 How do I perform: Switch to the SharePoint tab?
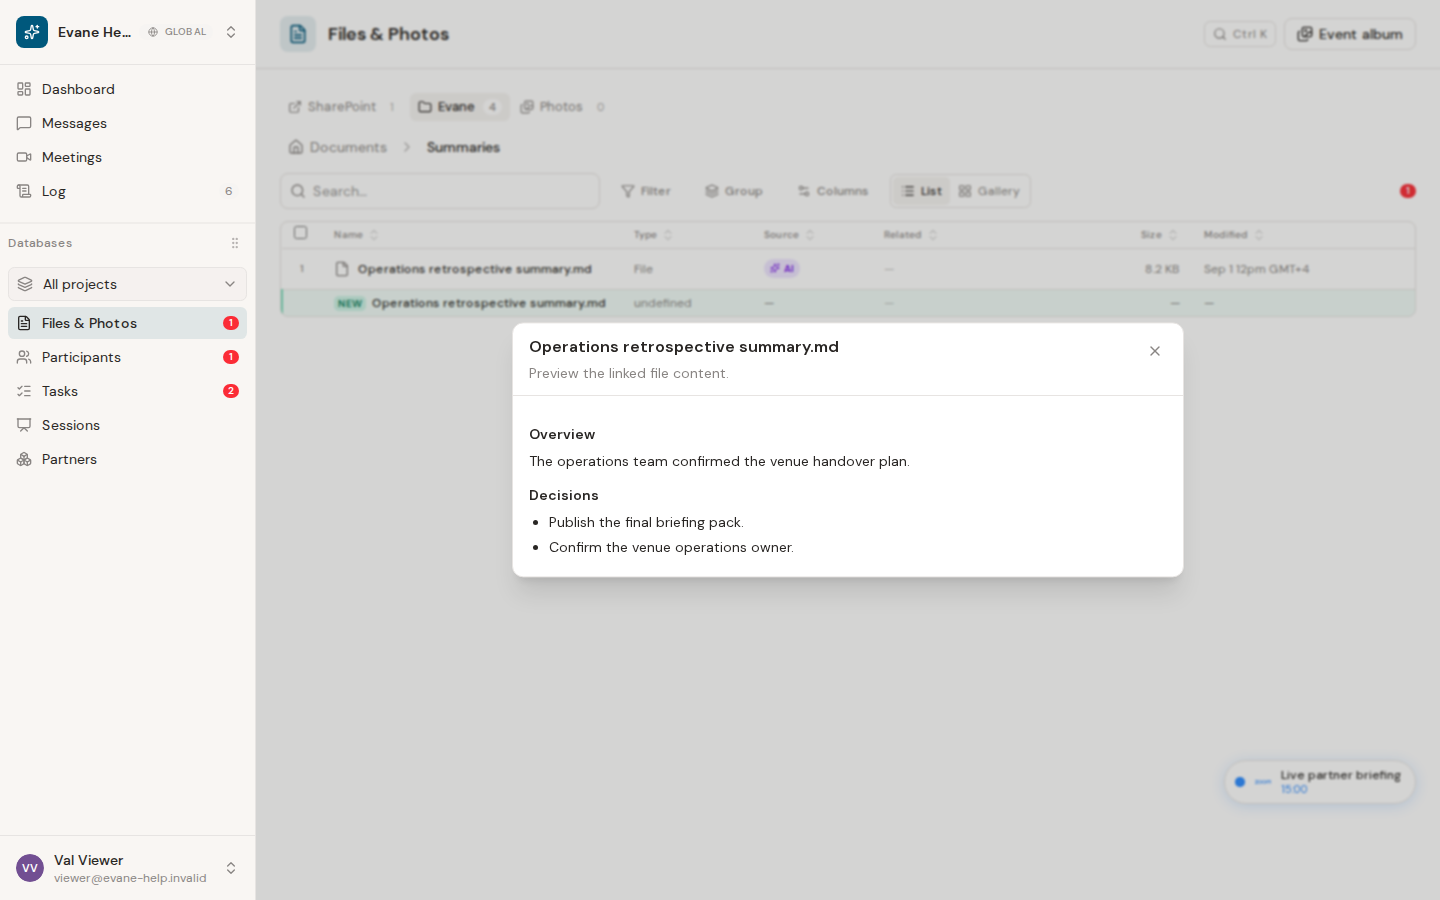341,107
